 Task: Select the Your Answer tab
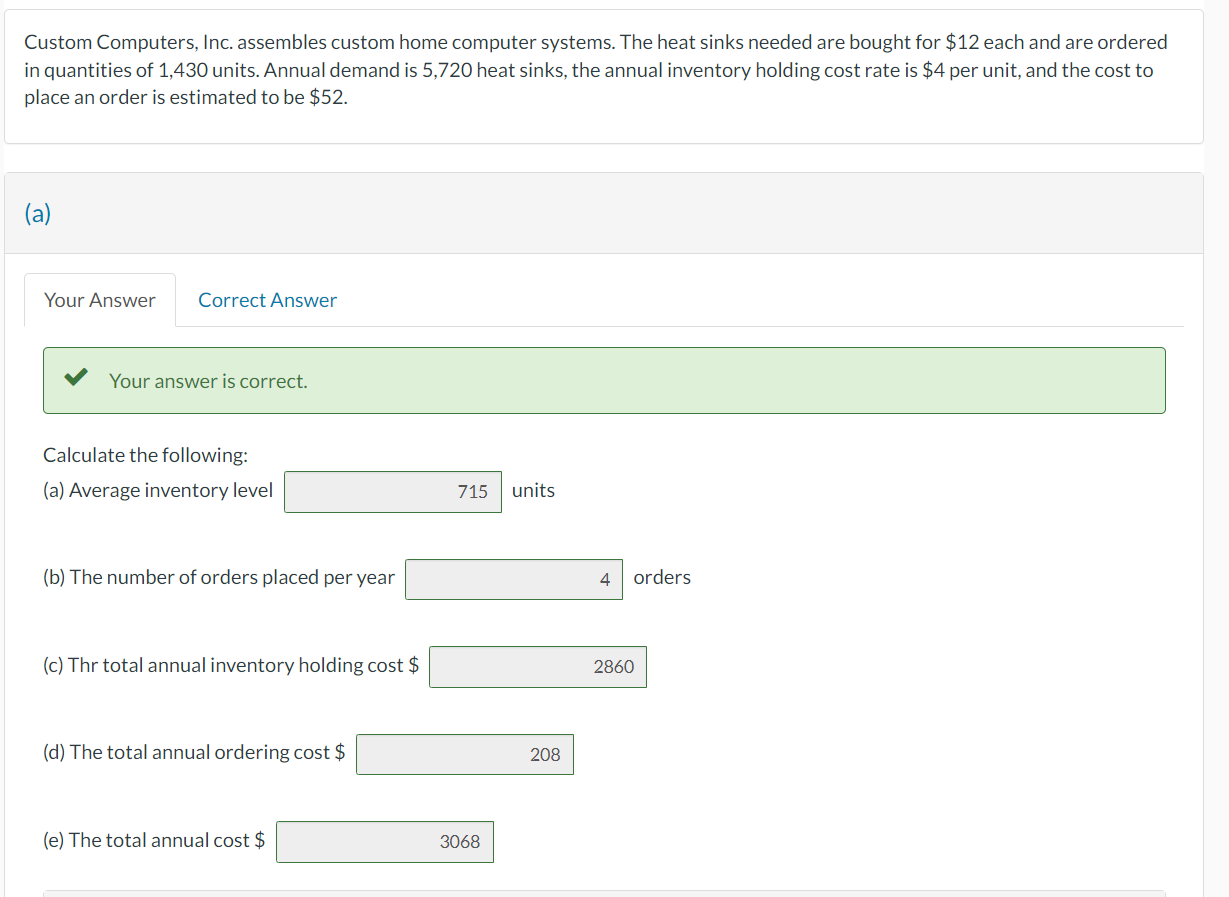click(x=100, y=300)
